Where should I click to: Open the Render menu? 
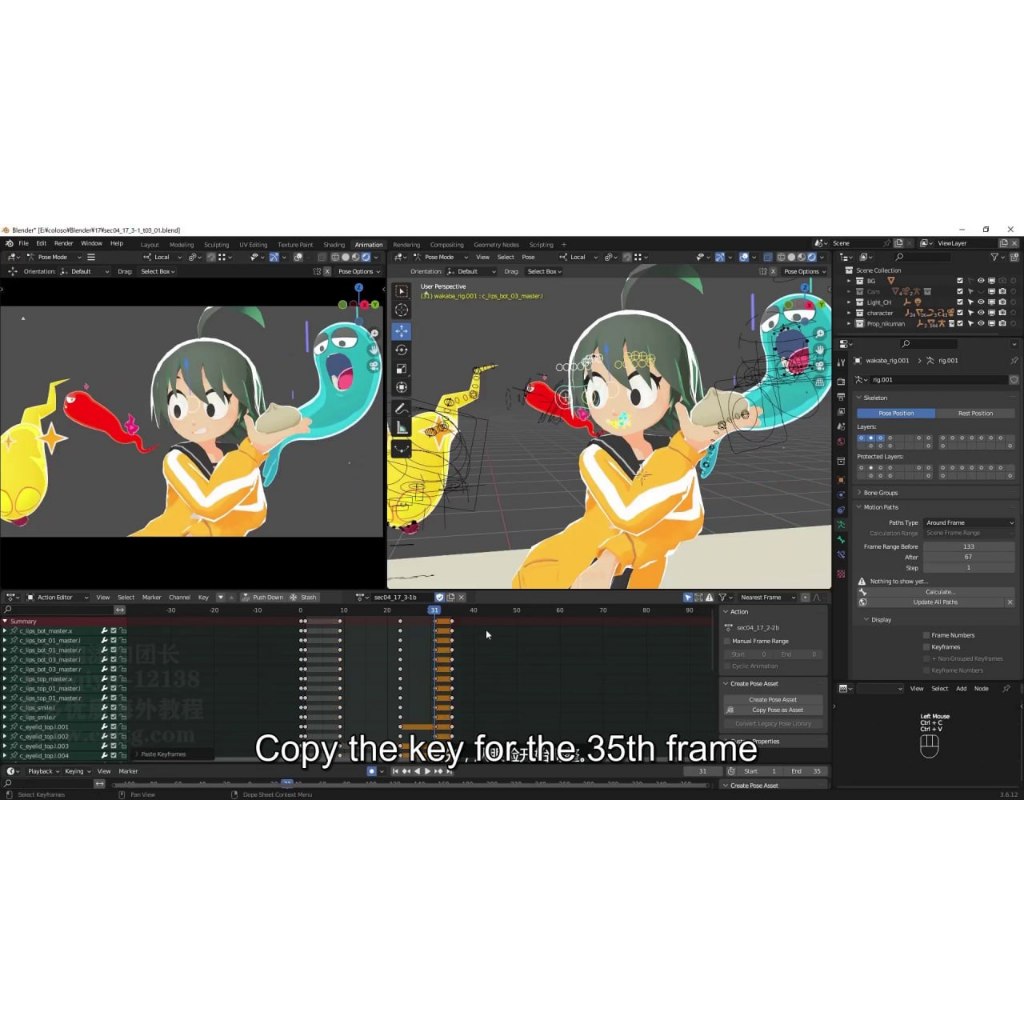(63, 244)
